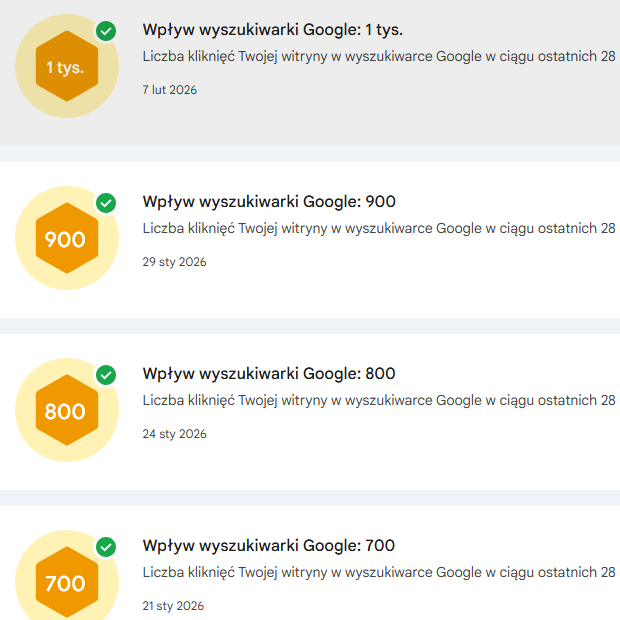Click the description under the 800 achievement
Screen dimensions: 620x620
click(379, 401)
